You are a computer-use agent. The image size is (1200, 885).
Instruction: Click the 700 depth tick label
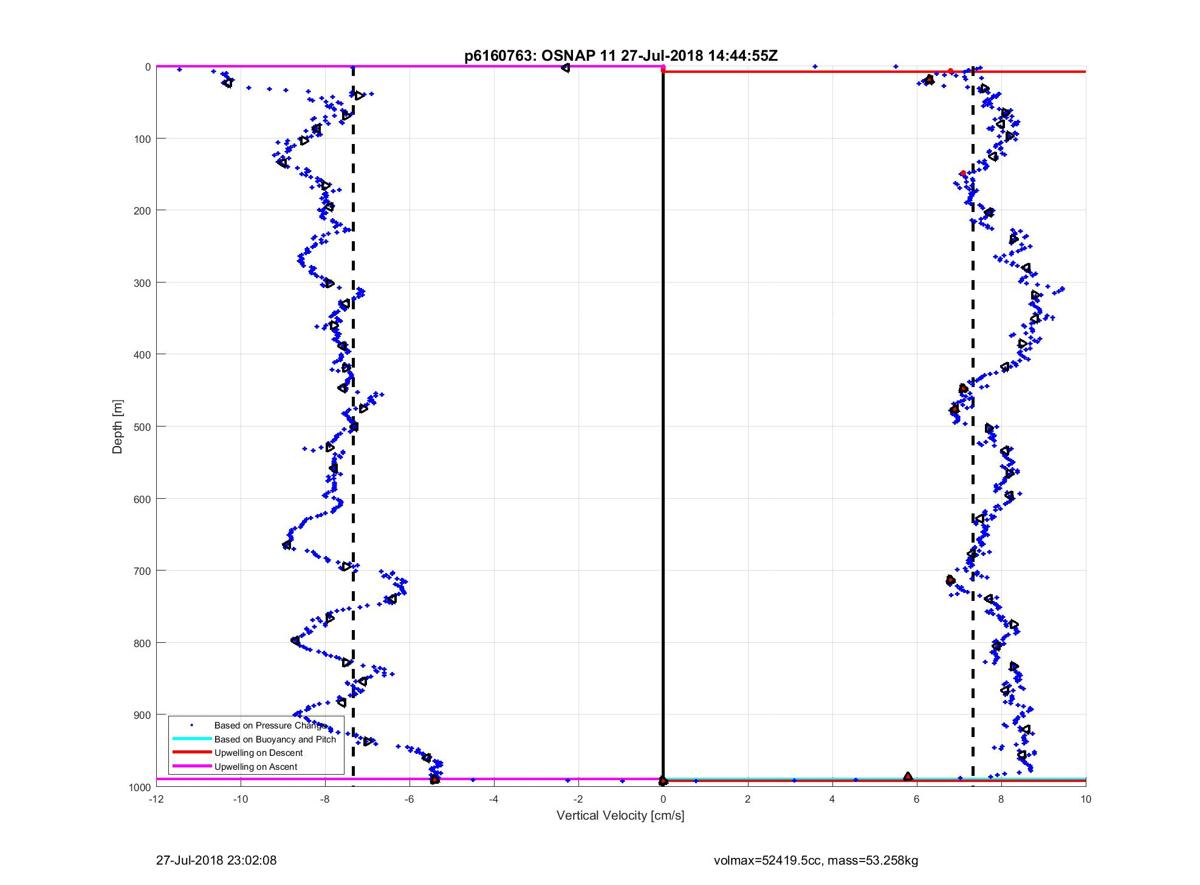(140, 571)
